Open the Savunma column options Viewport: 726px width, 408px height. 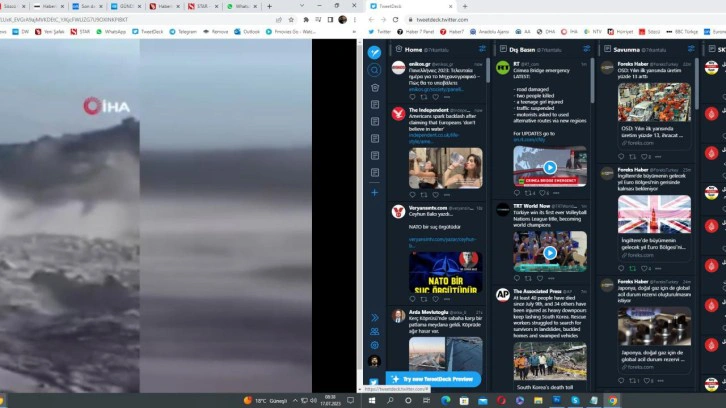pyautogui.click(x=690, y=49)
